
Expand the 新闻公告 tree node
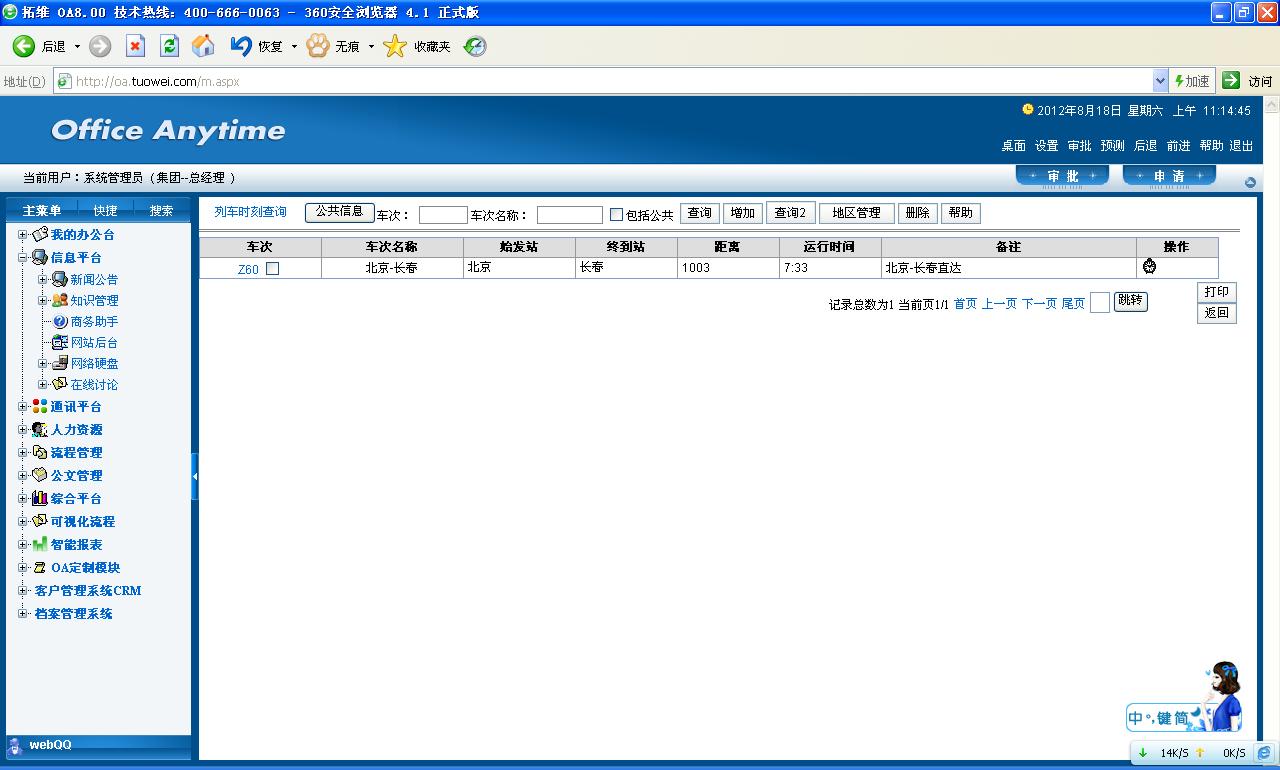pyautogui.click(x=42, y=280)
